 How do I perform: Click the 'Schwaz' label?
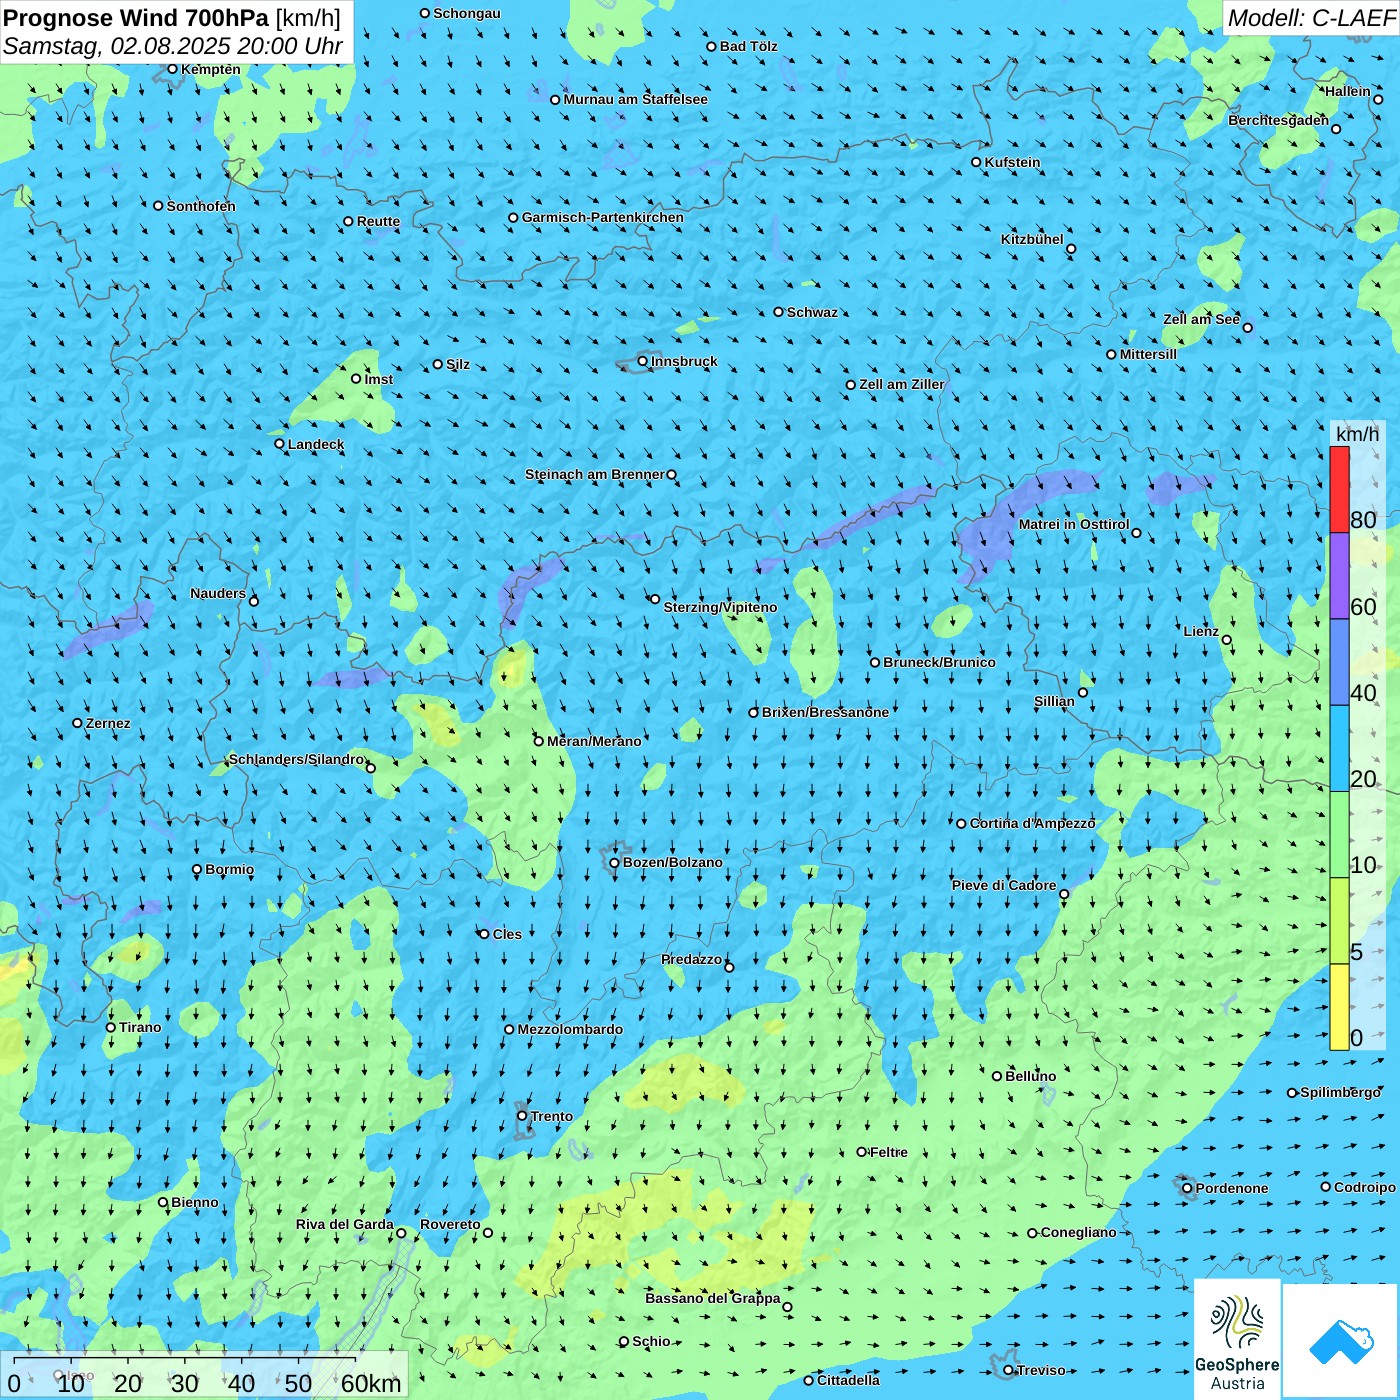(x=812, y=312)
